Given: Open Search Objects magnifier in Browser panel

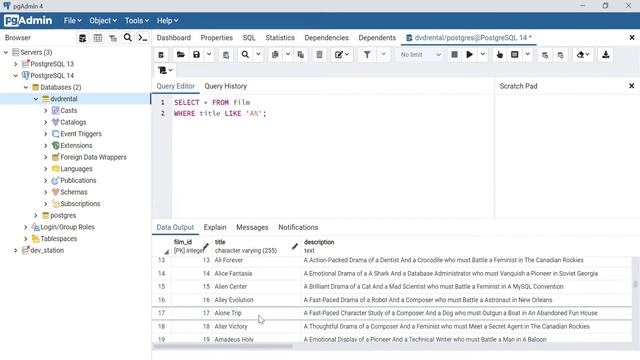Looking at the screenshot, I should click(x=128, y=38).
